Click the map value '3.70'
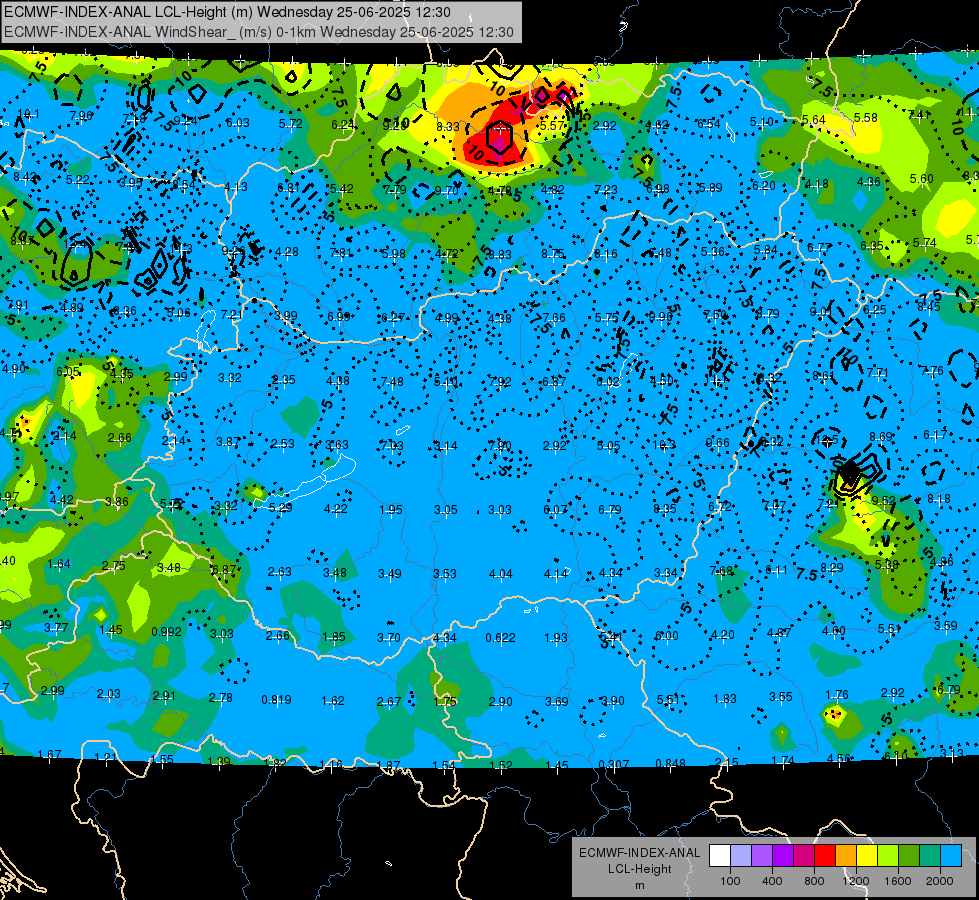This screenshot has height=900, width=979. pos(389,638)
